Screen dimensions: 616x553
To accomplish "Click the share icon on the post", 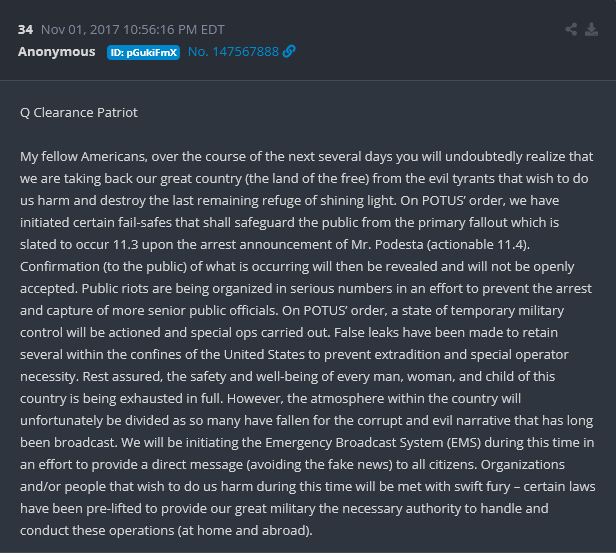I will [572, 29].
